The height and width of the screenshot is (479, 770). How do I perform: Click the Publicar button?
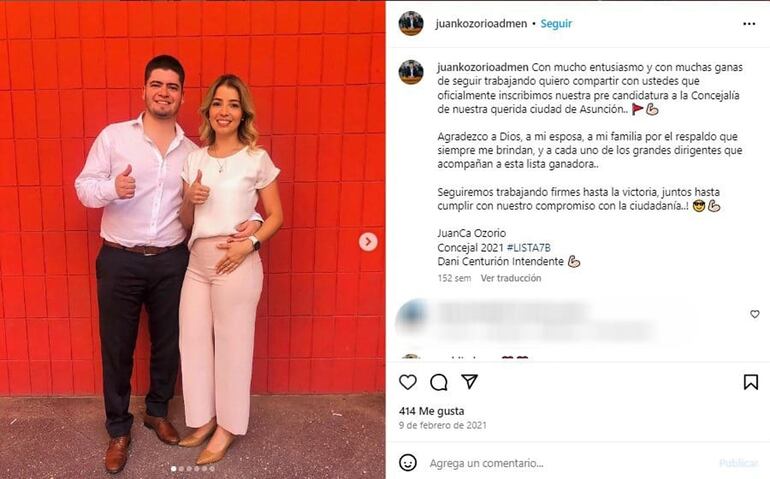point(738,463)
